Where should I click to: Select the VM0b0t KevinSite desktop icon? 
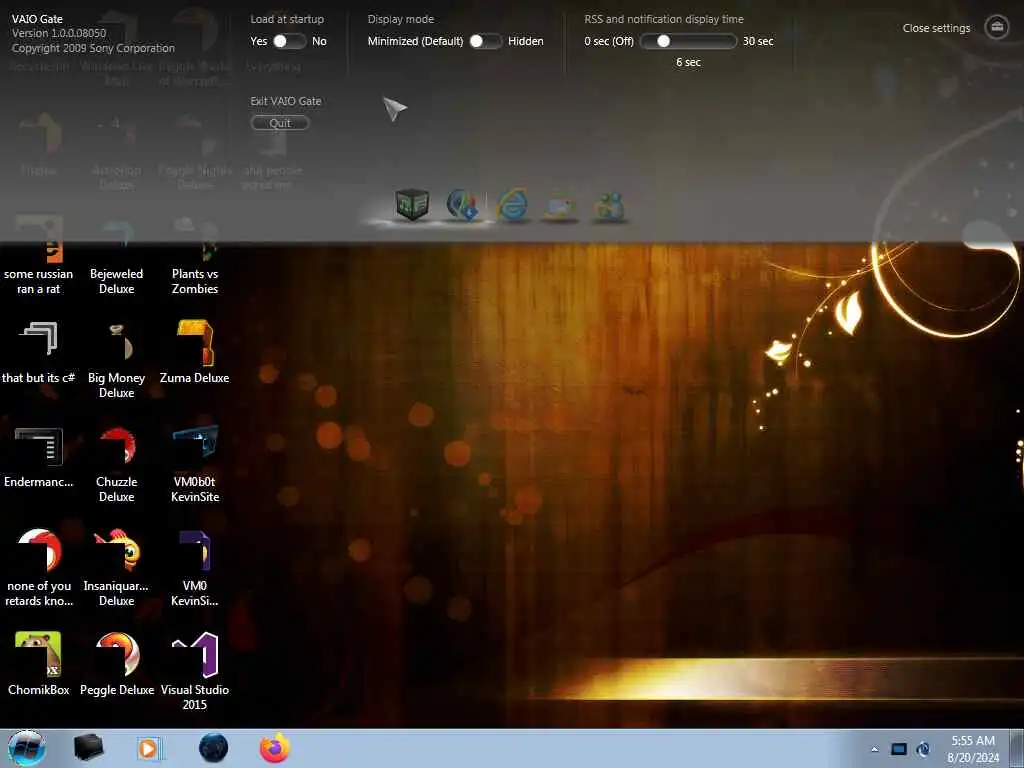click(x=195, y=464)
